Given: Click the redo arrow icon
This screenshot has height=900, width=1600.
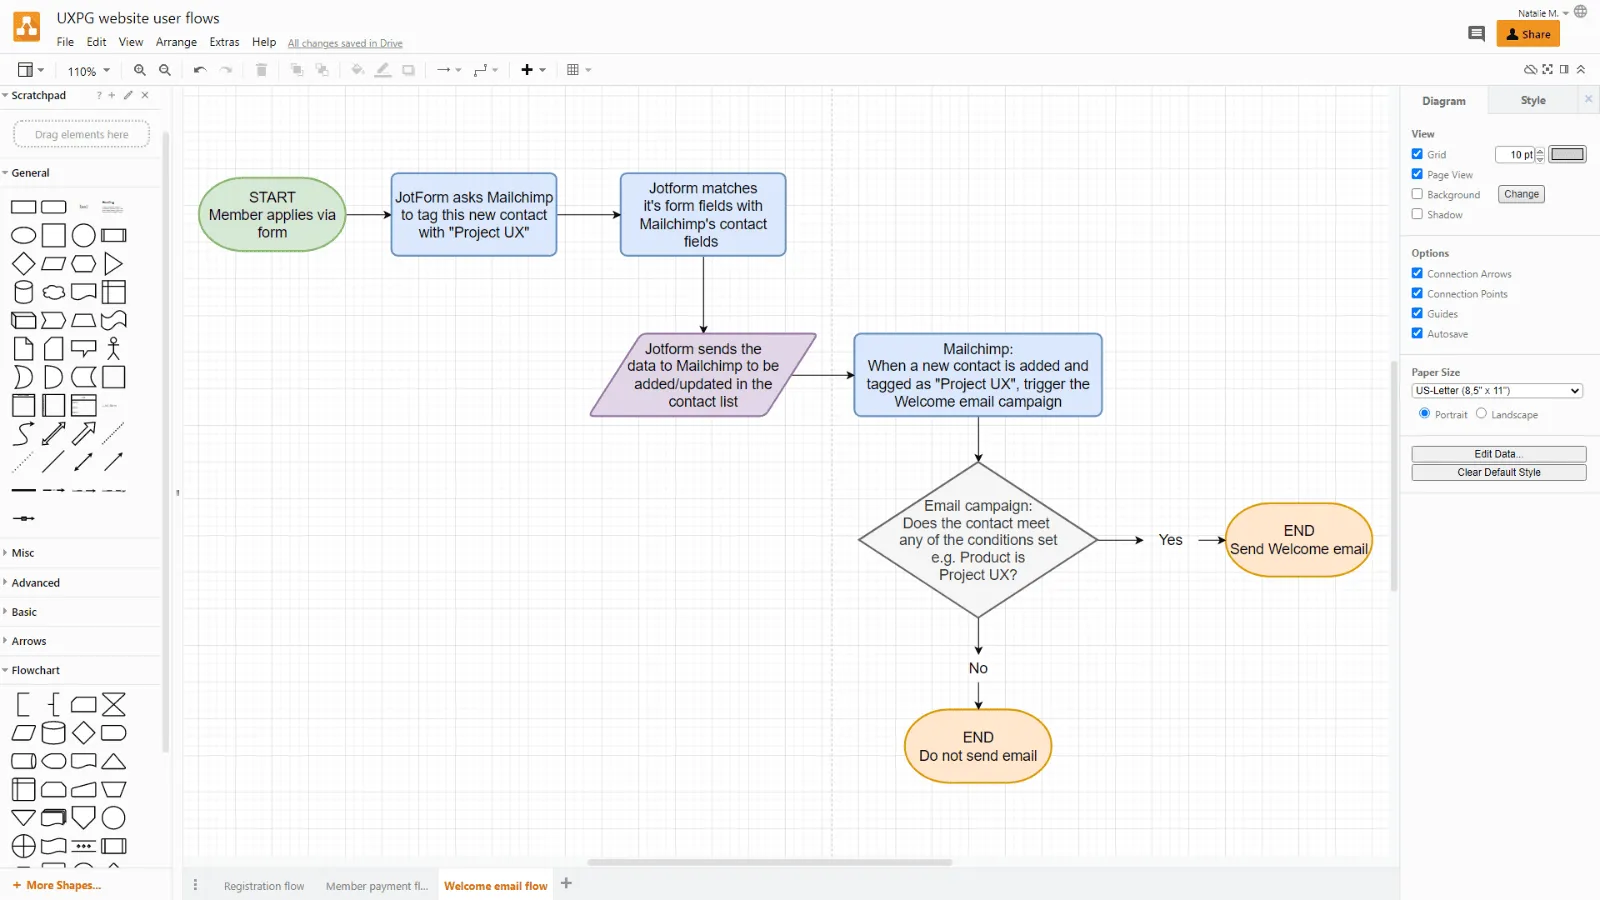Looking at the screenshot, I should tap(226, 70).
